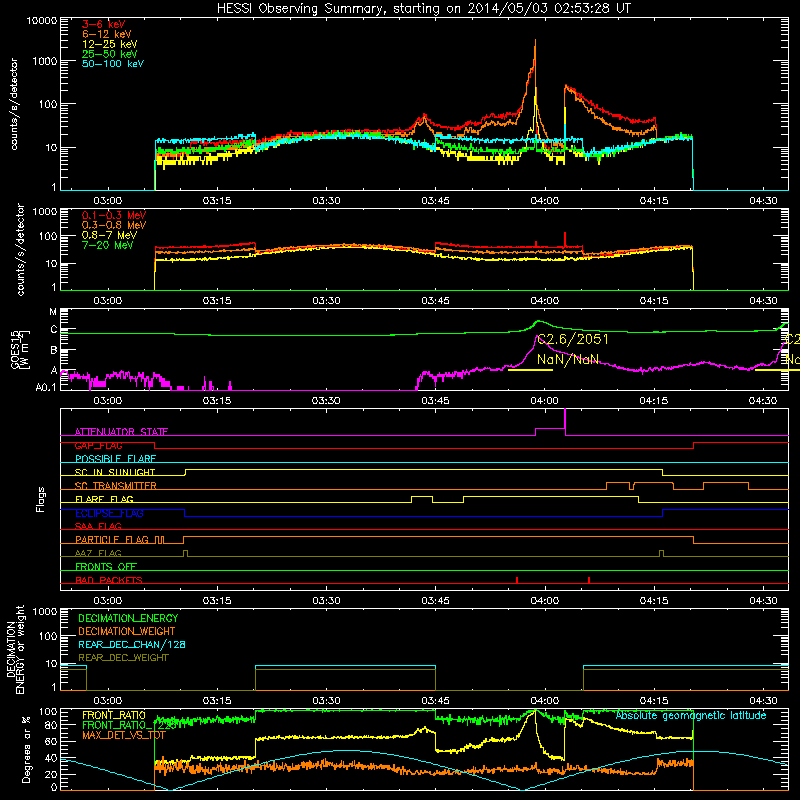The width and height of the screenshot is (800, 800).
Task: Select the FRONTS_OFF flag label
Action: [106, 567]
